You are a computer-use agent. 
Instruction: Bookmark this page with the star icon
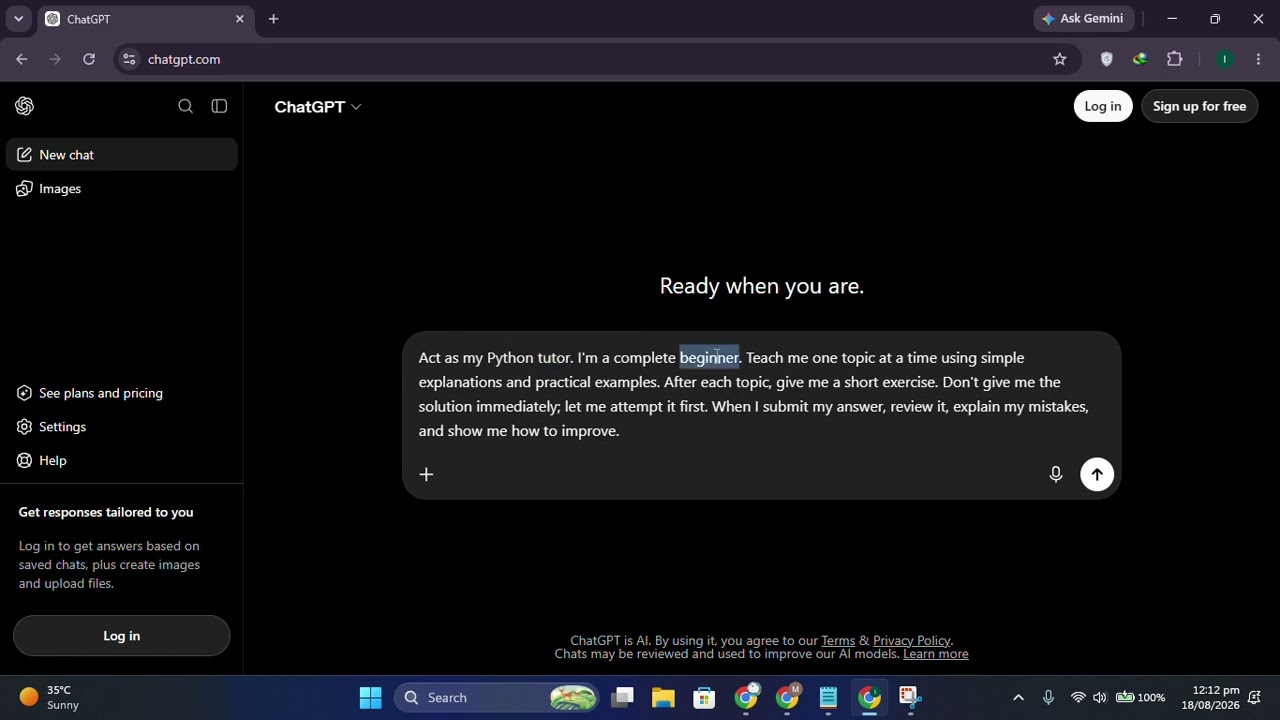1059,59
